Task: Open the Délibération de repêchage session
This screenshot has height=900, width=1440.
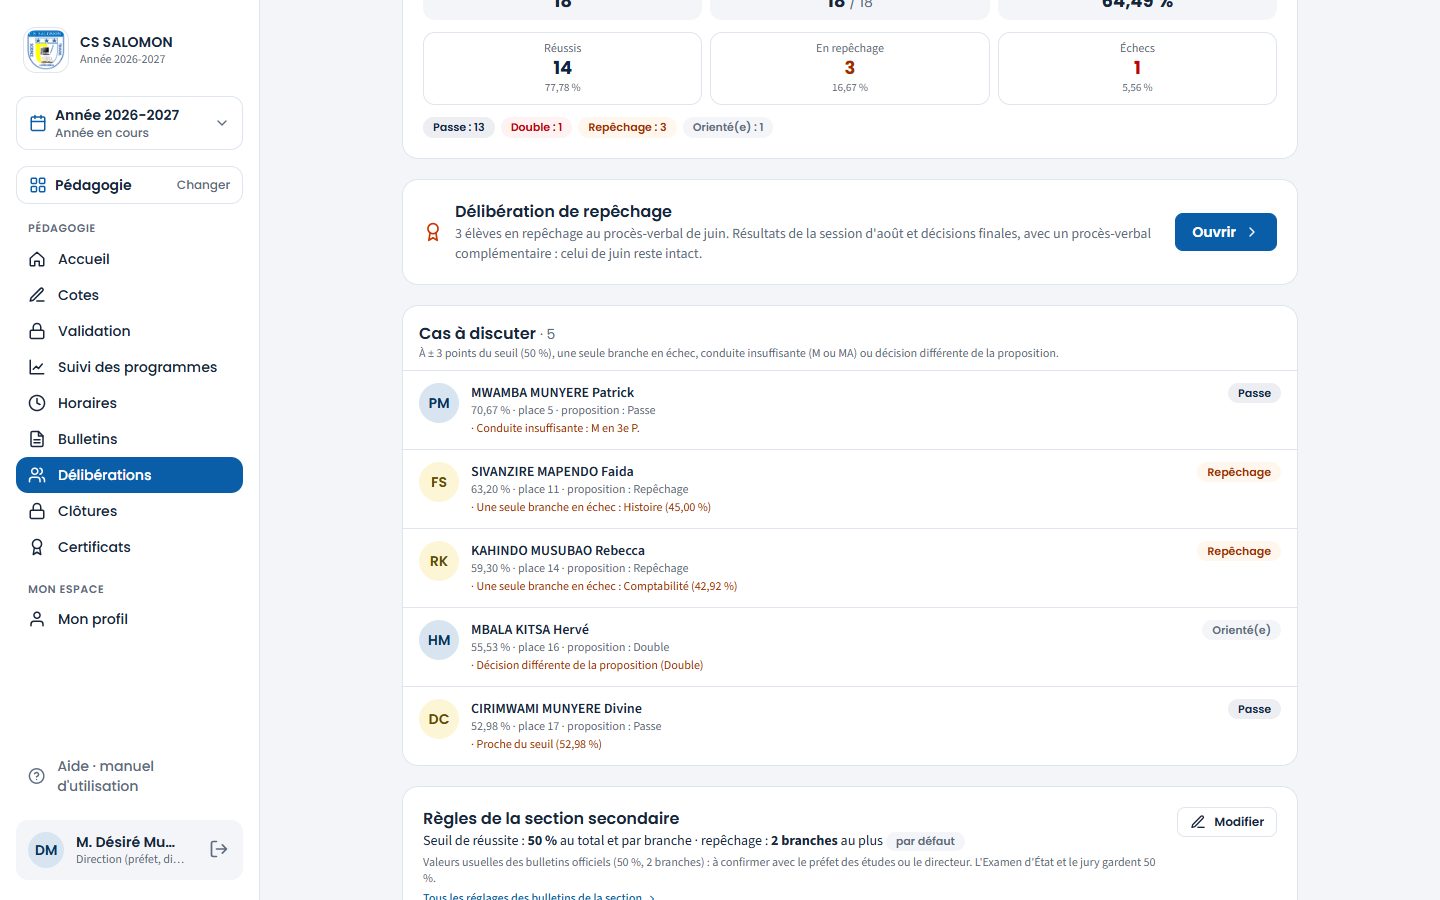Action: (x=1225, y=232)
